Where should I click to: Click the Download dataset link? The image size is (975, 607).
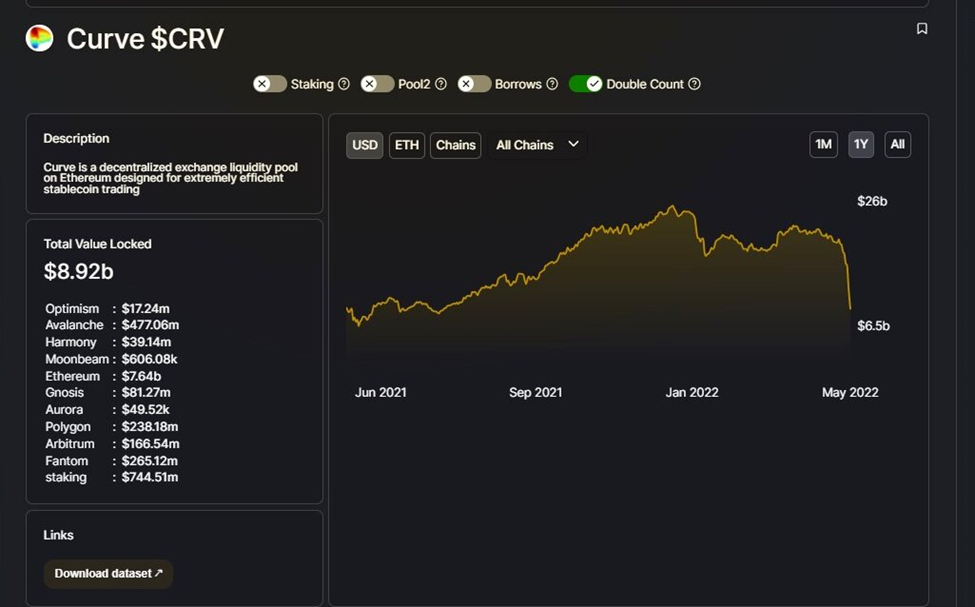108,573
